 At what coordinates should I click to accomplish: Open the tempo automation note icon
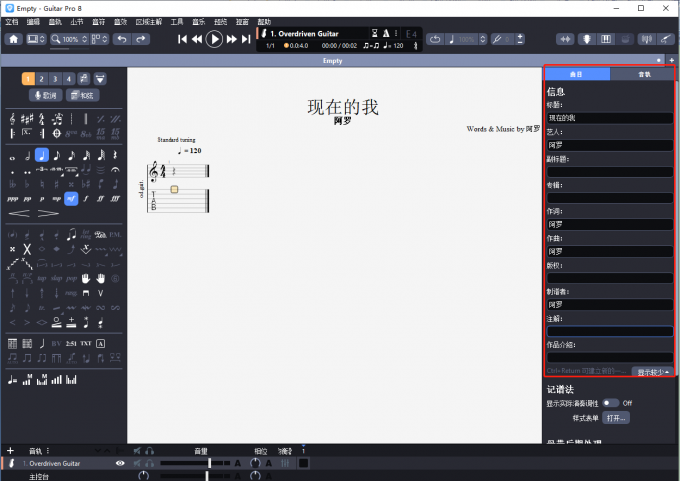pos(12,380)
